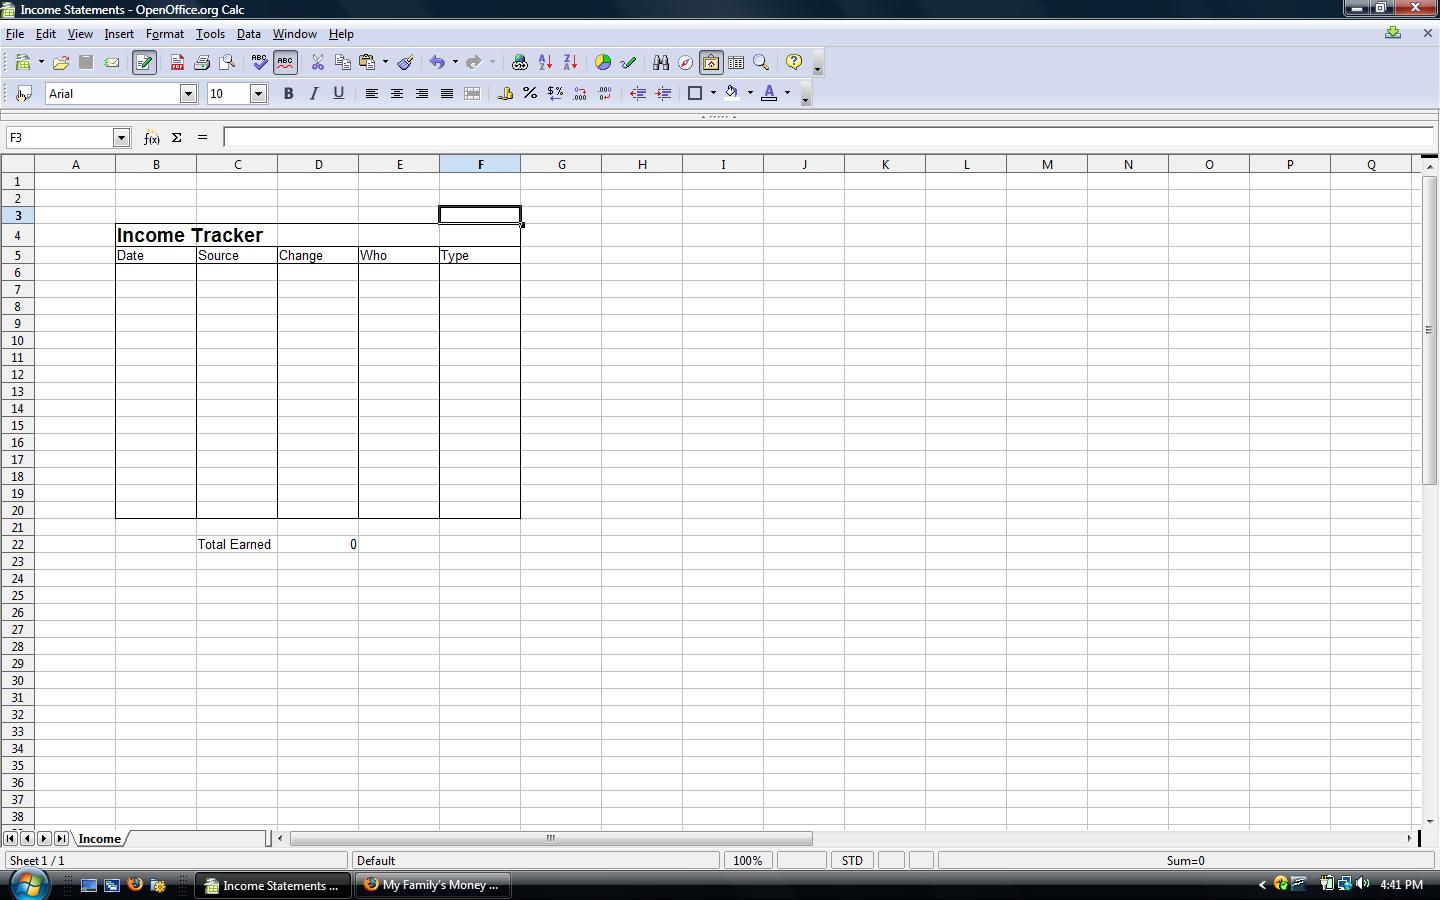Open the Navigator compass icon
The width and height of the screenshot is (1440, 900).
pyautogui.click(x=685, y=62)
